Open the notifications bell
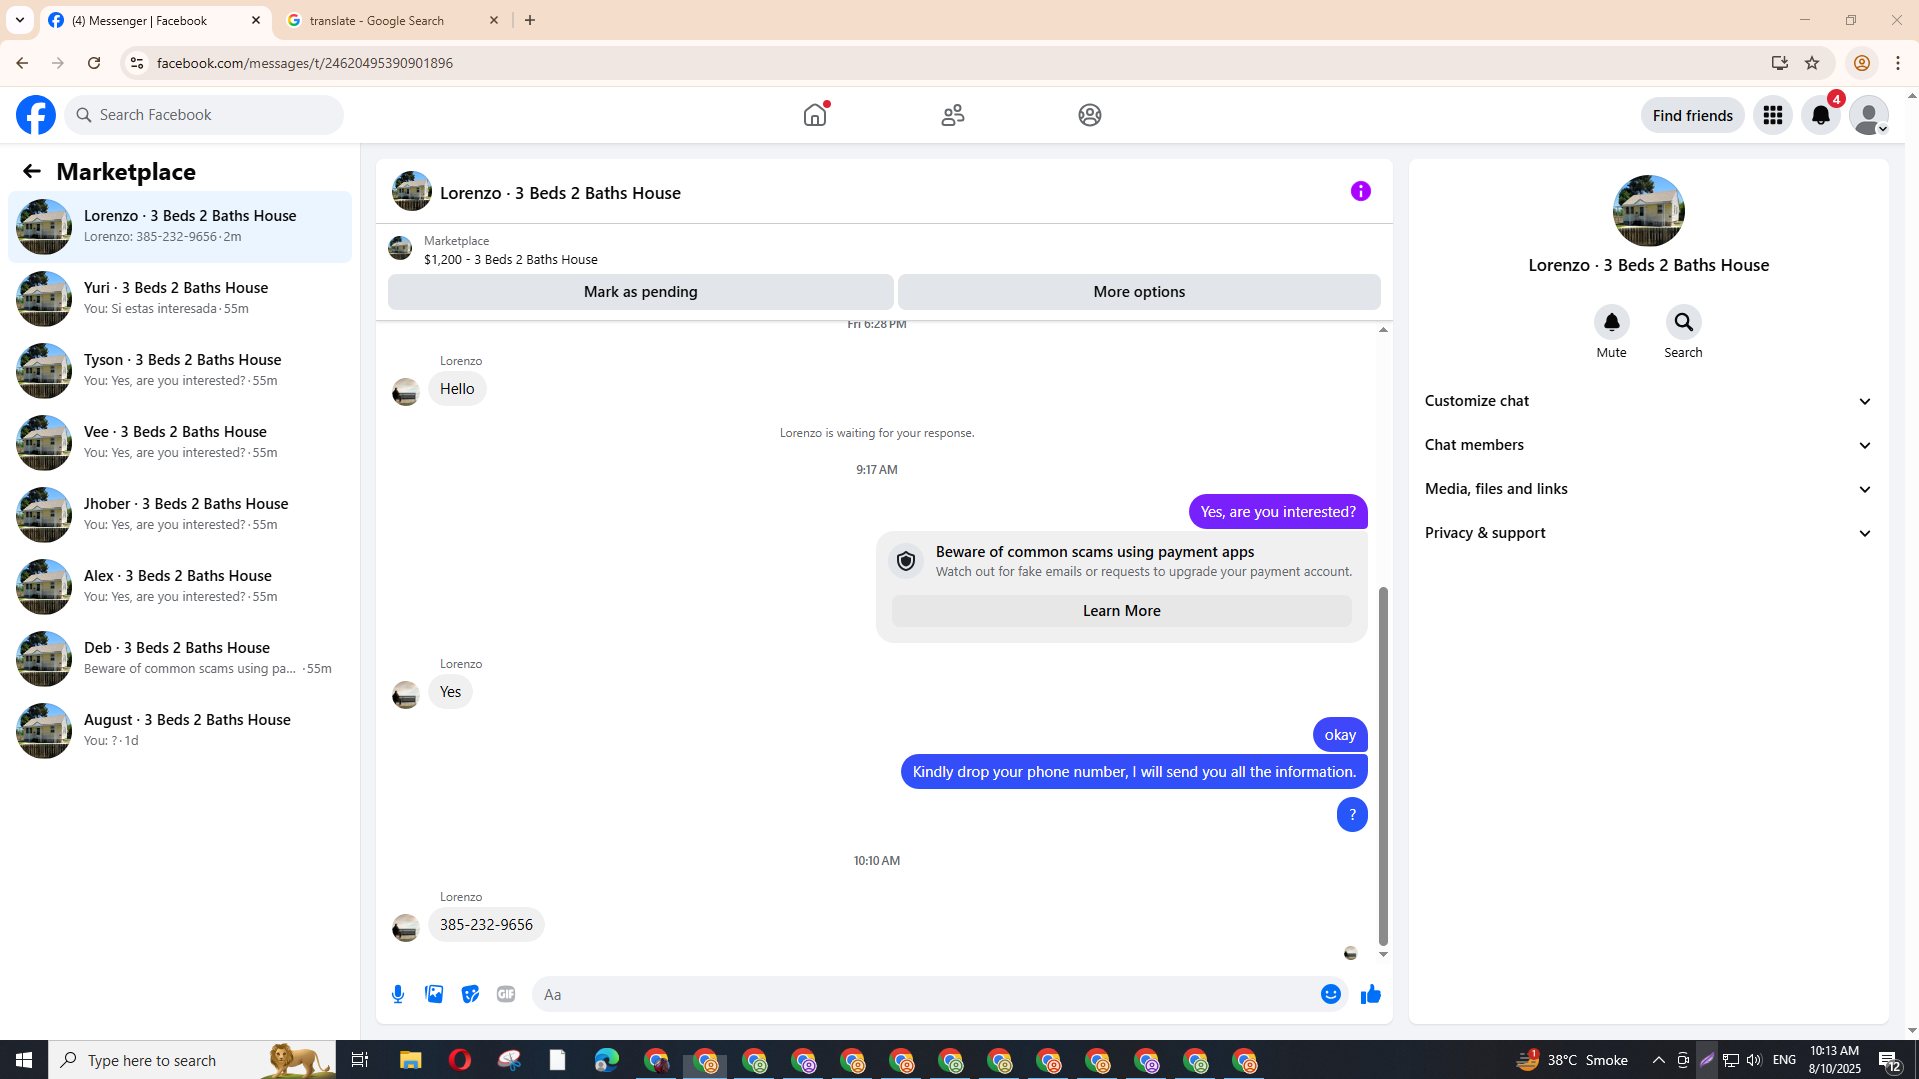1919x1079 pixels. tap(1821, 115)
